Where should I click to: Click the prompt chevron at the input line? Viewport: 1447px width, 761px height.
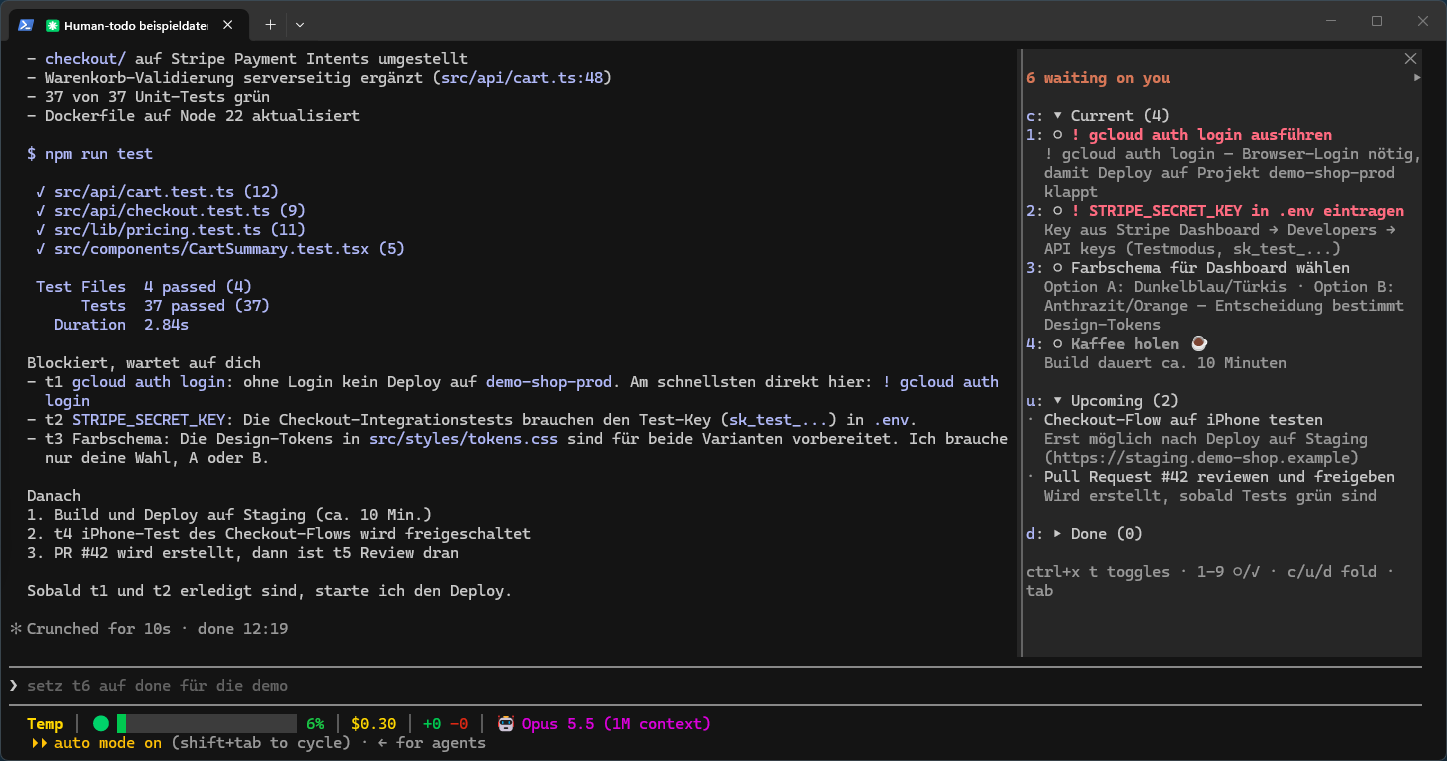click(x=14, y=686)
